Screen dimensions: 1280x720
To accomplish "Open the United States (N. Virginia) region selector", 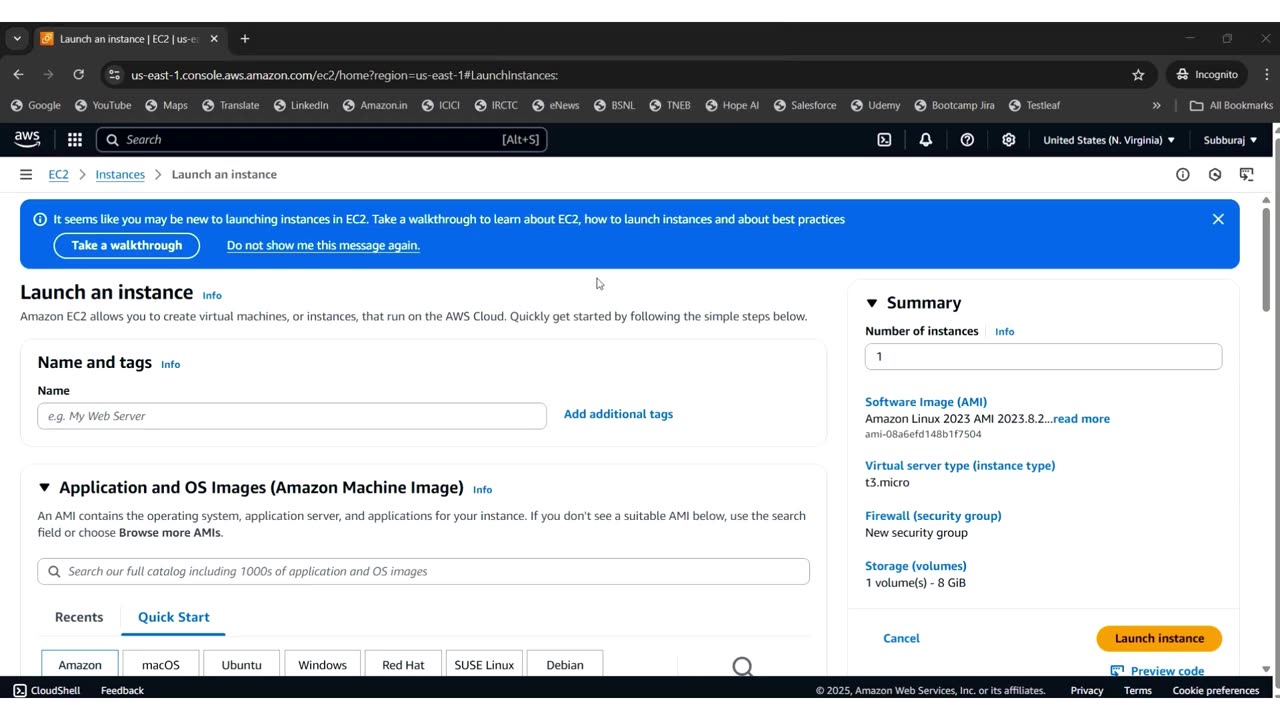I will coord(1109,140).
